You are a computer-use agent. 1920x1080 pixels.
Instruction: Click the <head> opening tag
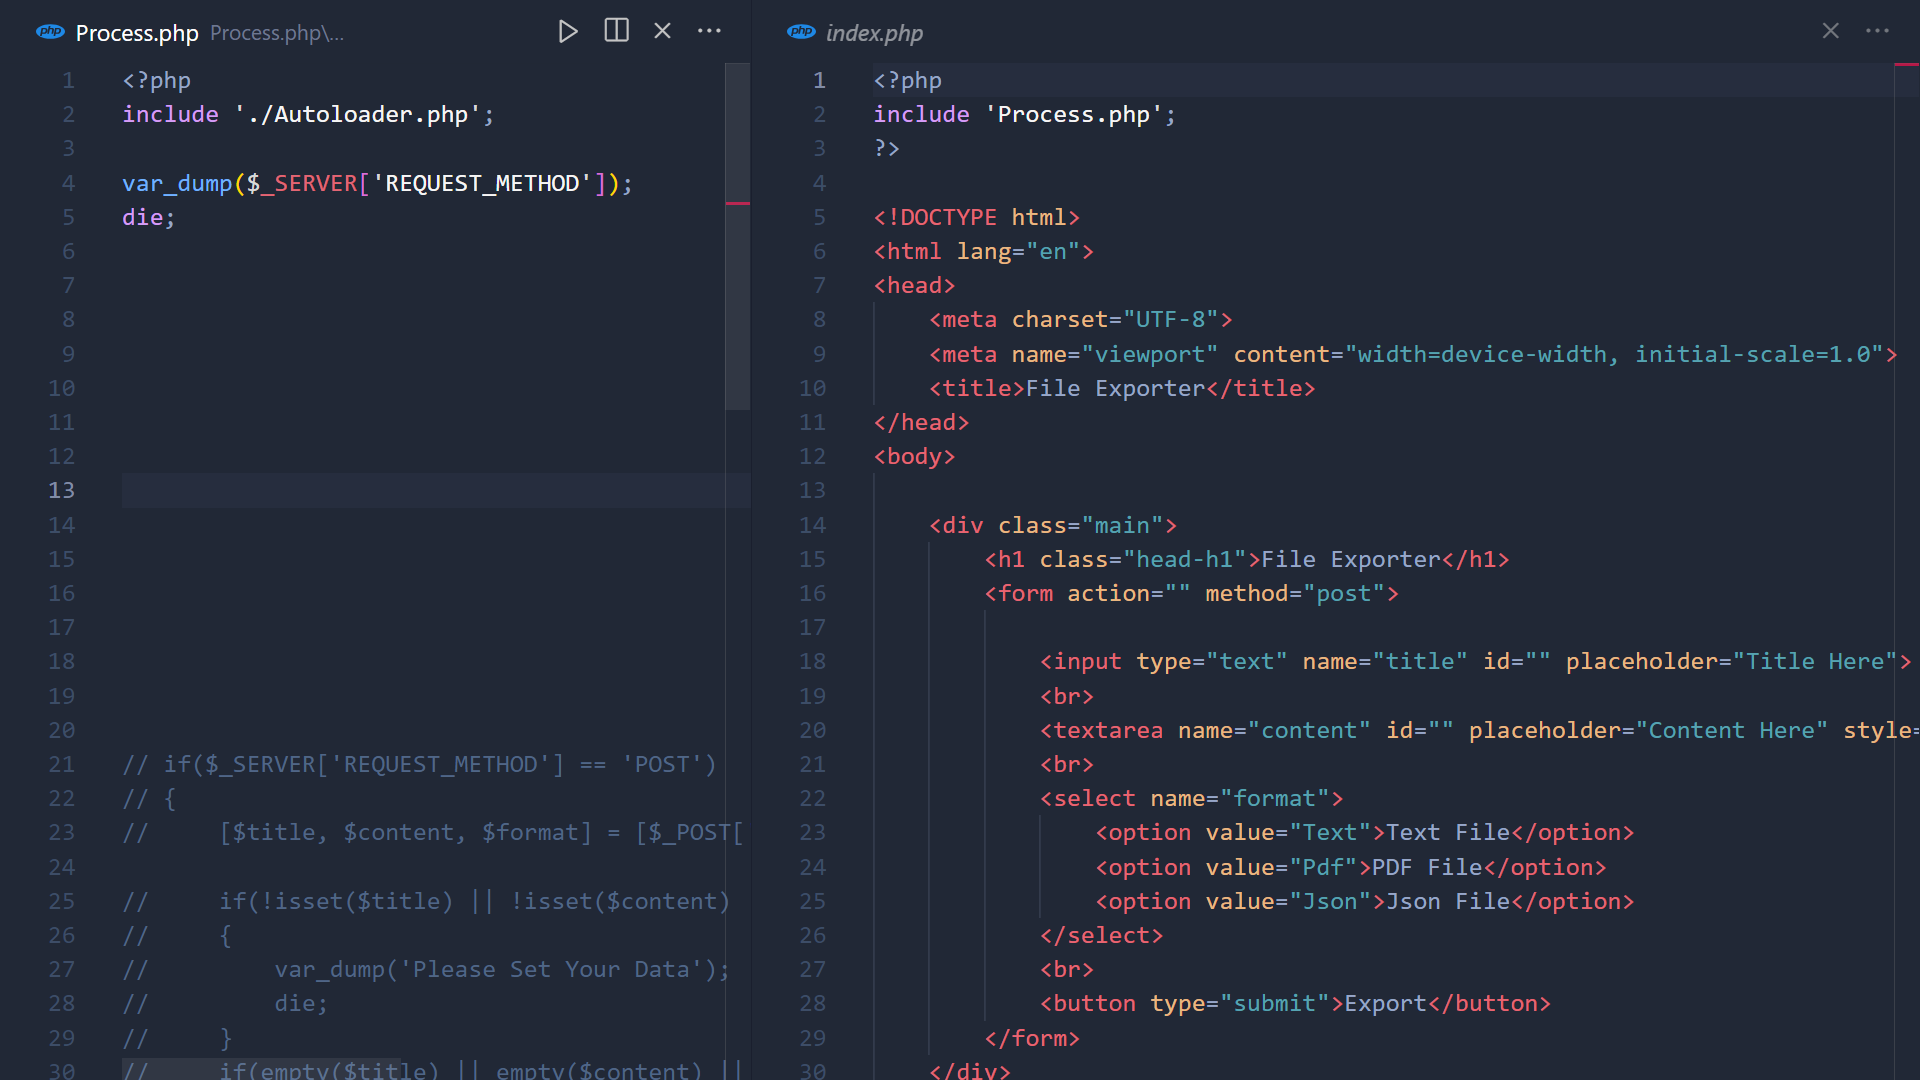coord(914,285)
